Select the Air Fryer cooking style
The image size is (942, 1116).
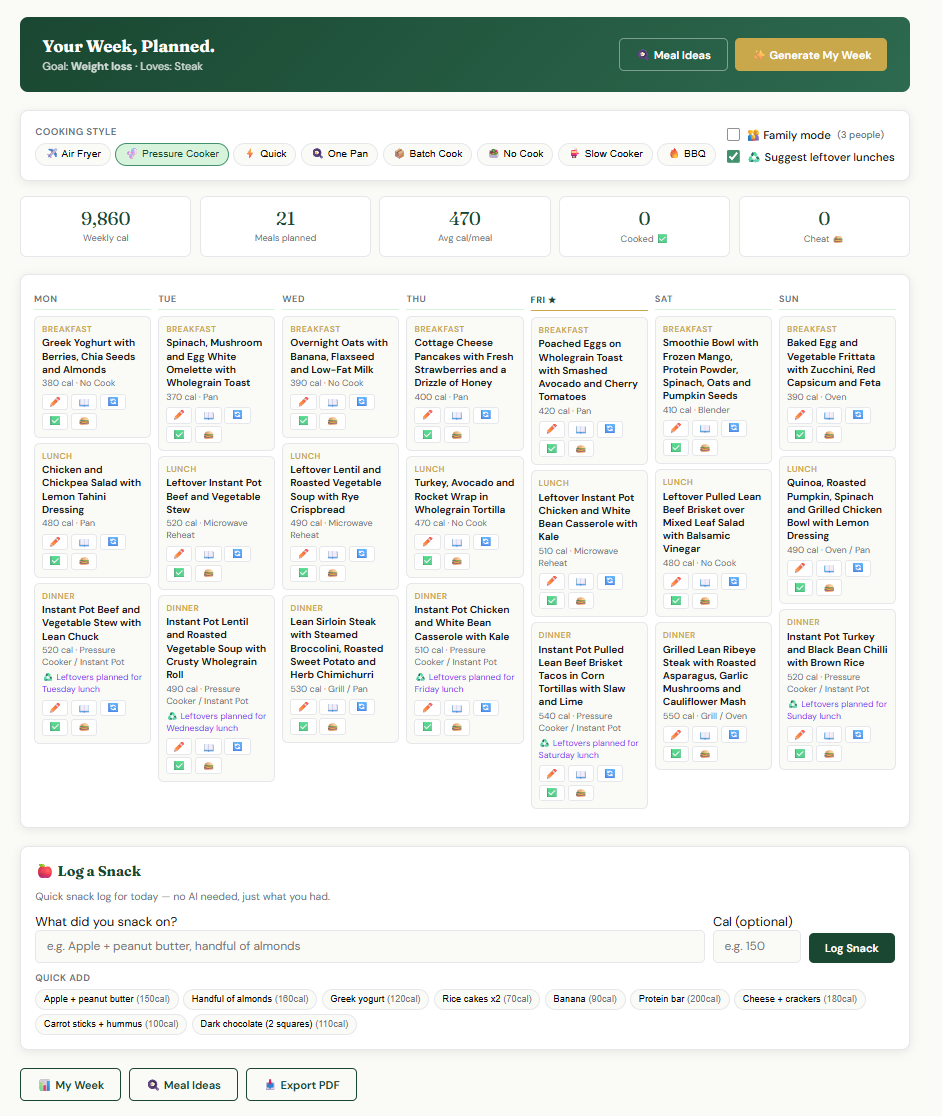click(x=73, y=154)
